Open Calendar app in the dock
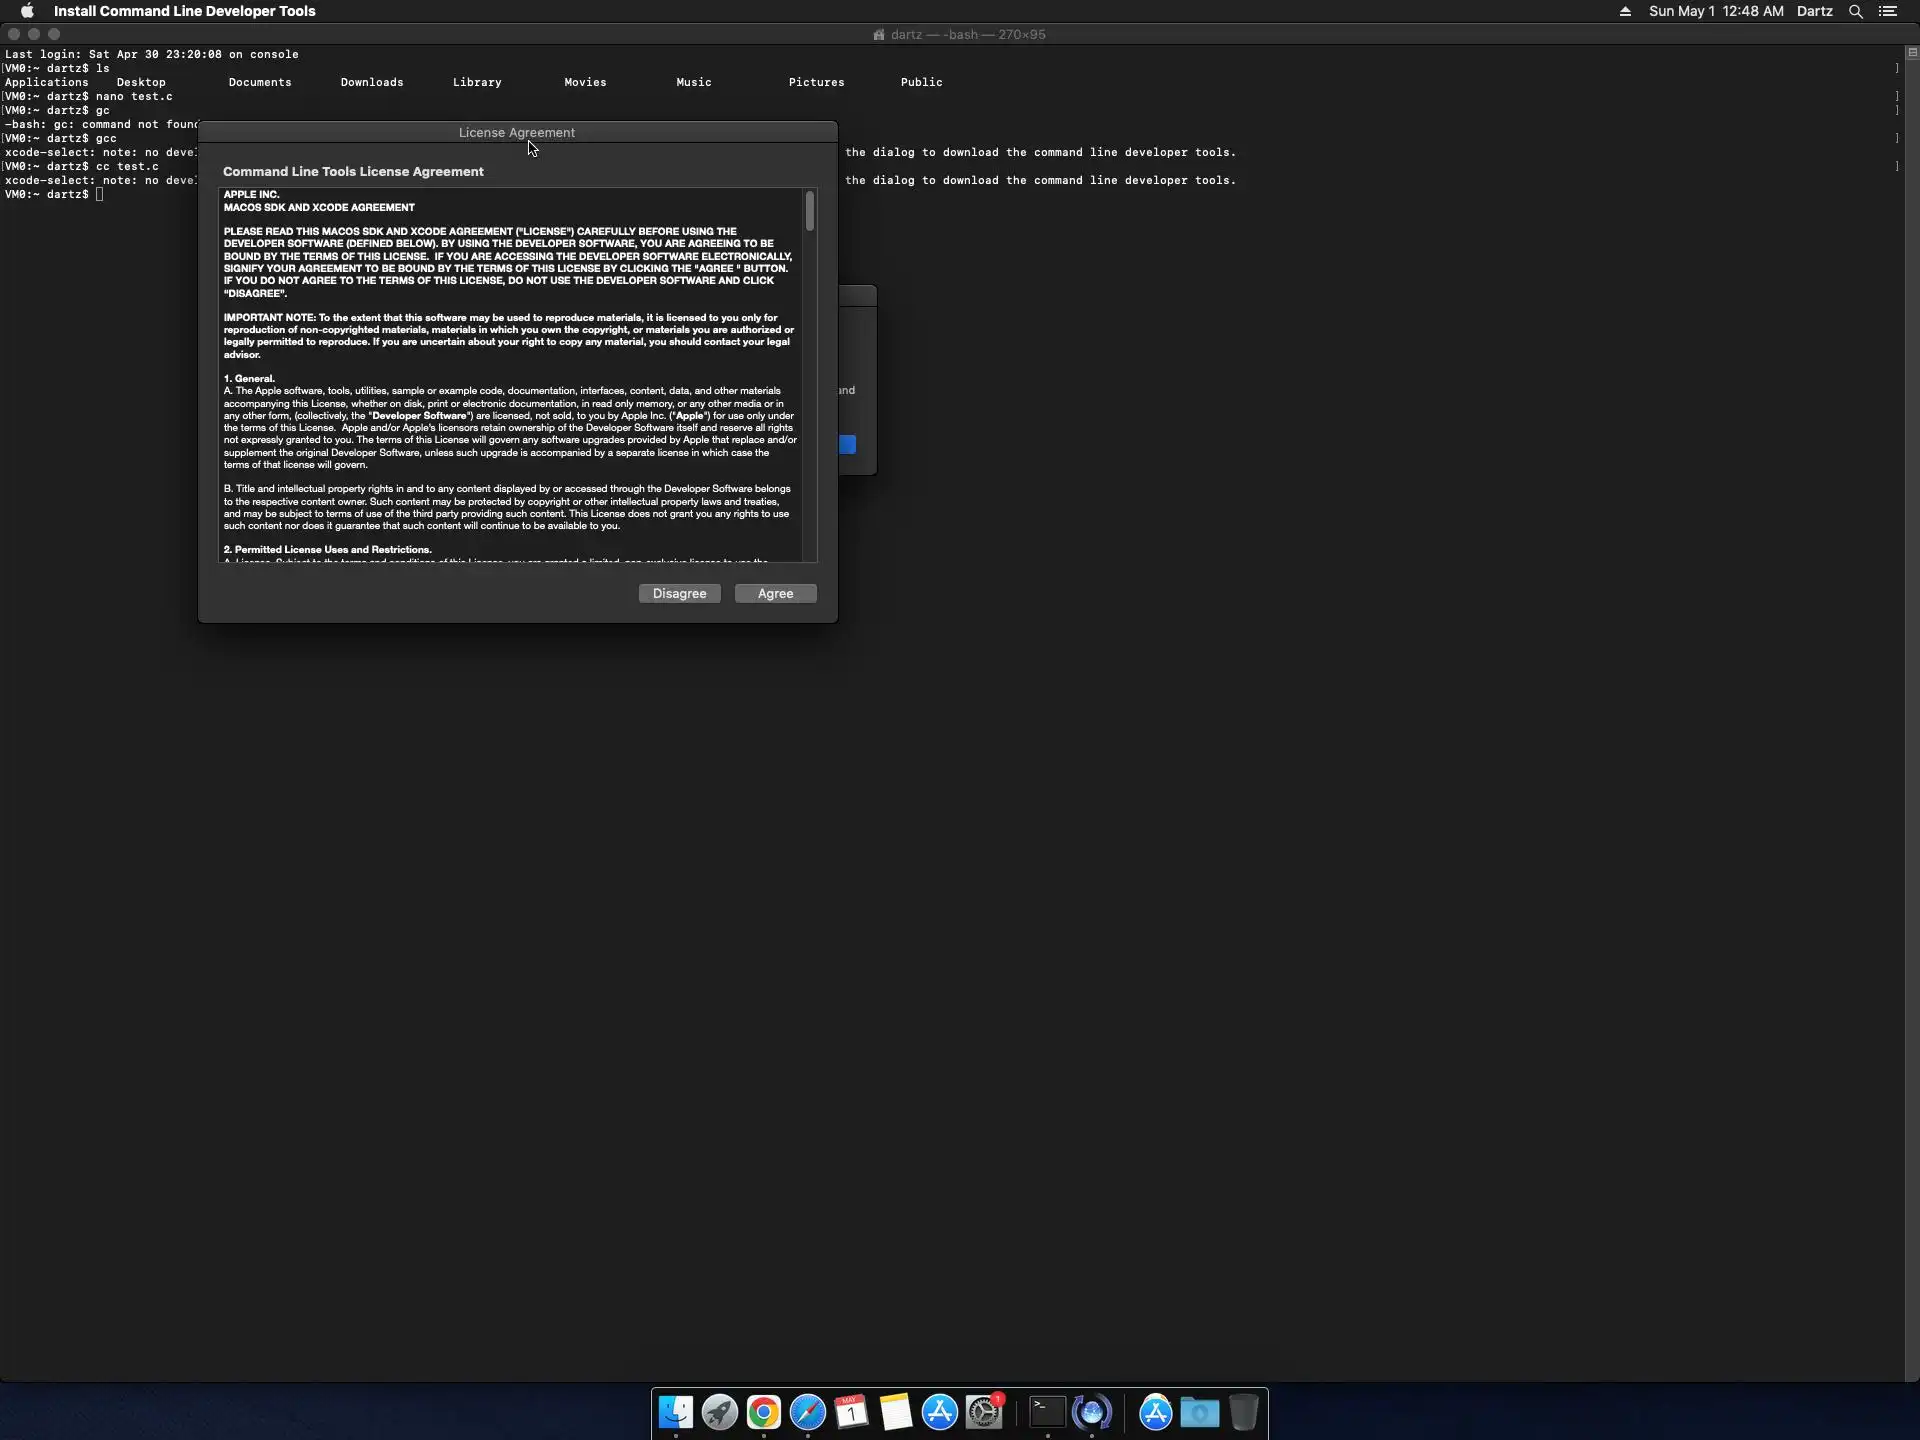The width and height of the screenshot is (1920, 1440). click(x=852, y=1412)
